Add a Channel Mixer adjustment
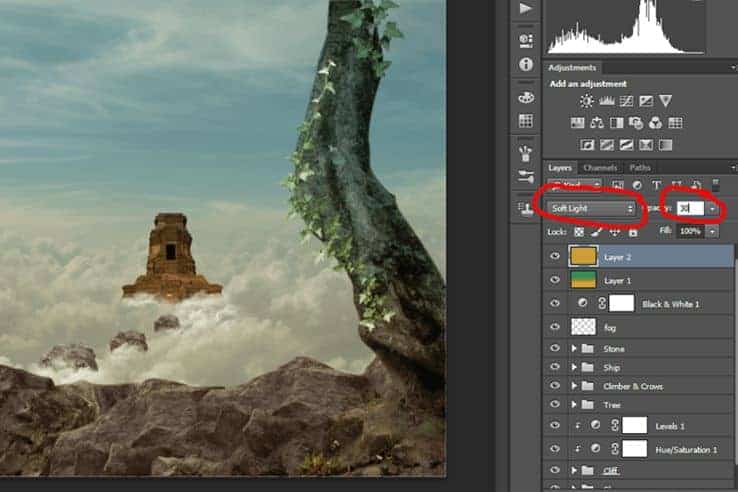Image resolution: width=738 pixels, height=492 pixels. tap(655, 123)
